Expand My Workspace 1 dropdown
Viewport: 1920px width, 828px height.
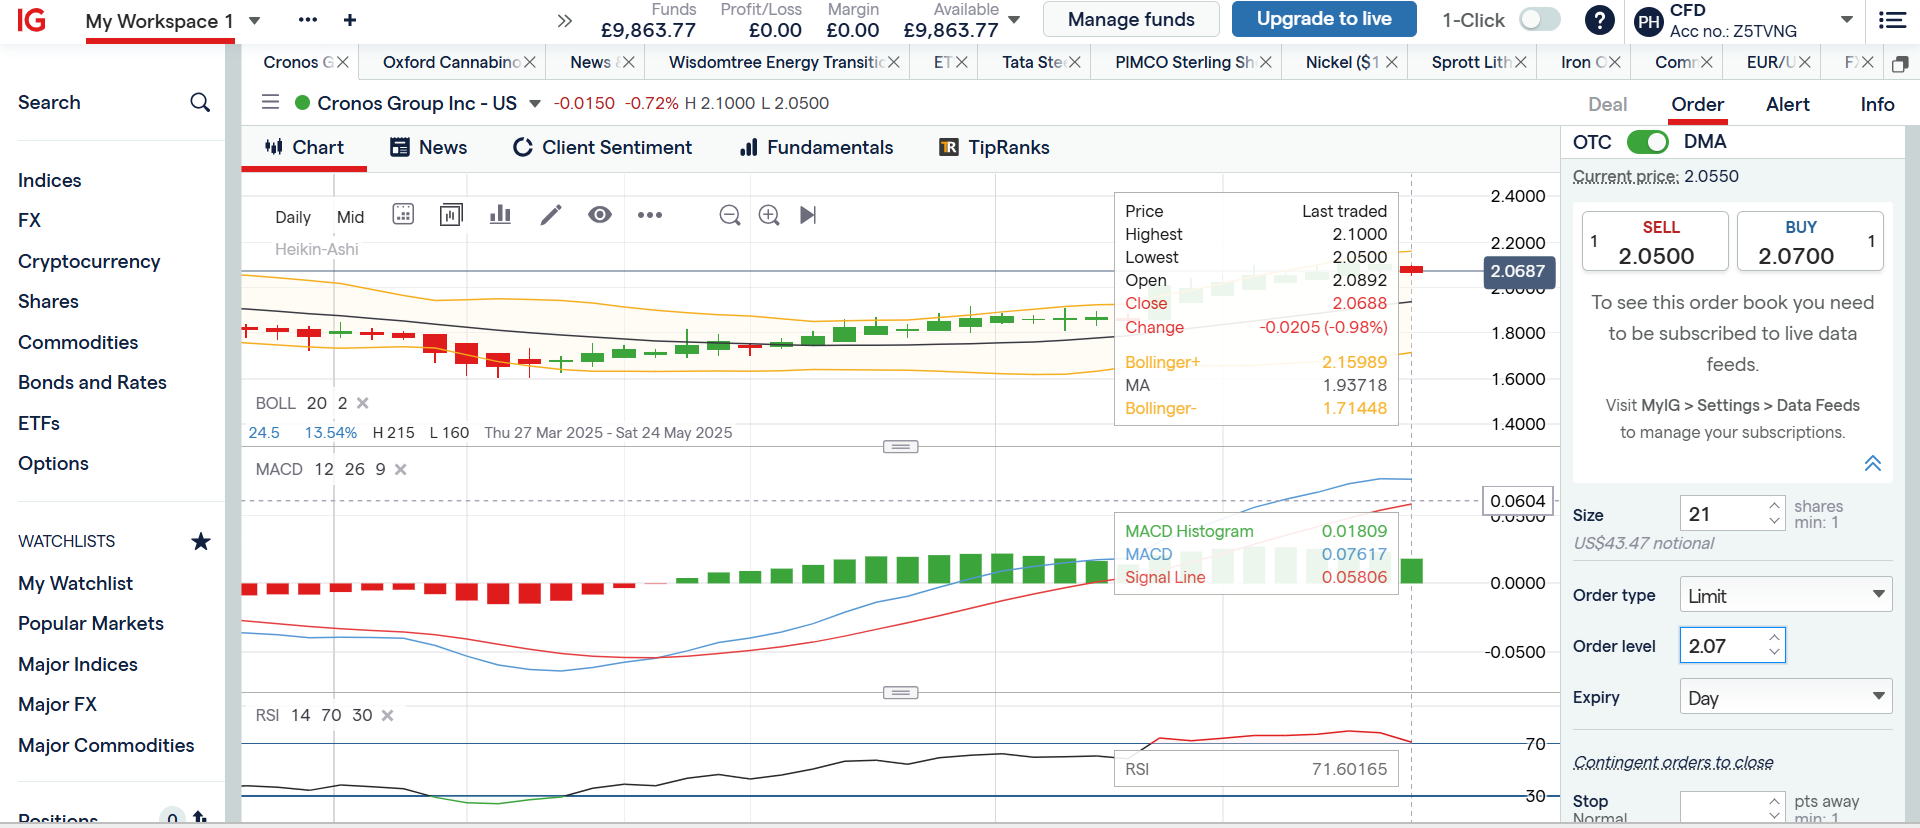254,20
